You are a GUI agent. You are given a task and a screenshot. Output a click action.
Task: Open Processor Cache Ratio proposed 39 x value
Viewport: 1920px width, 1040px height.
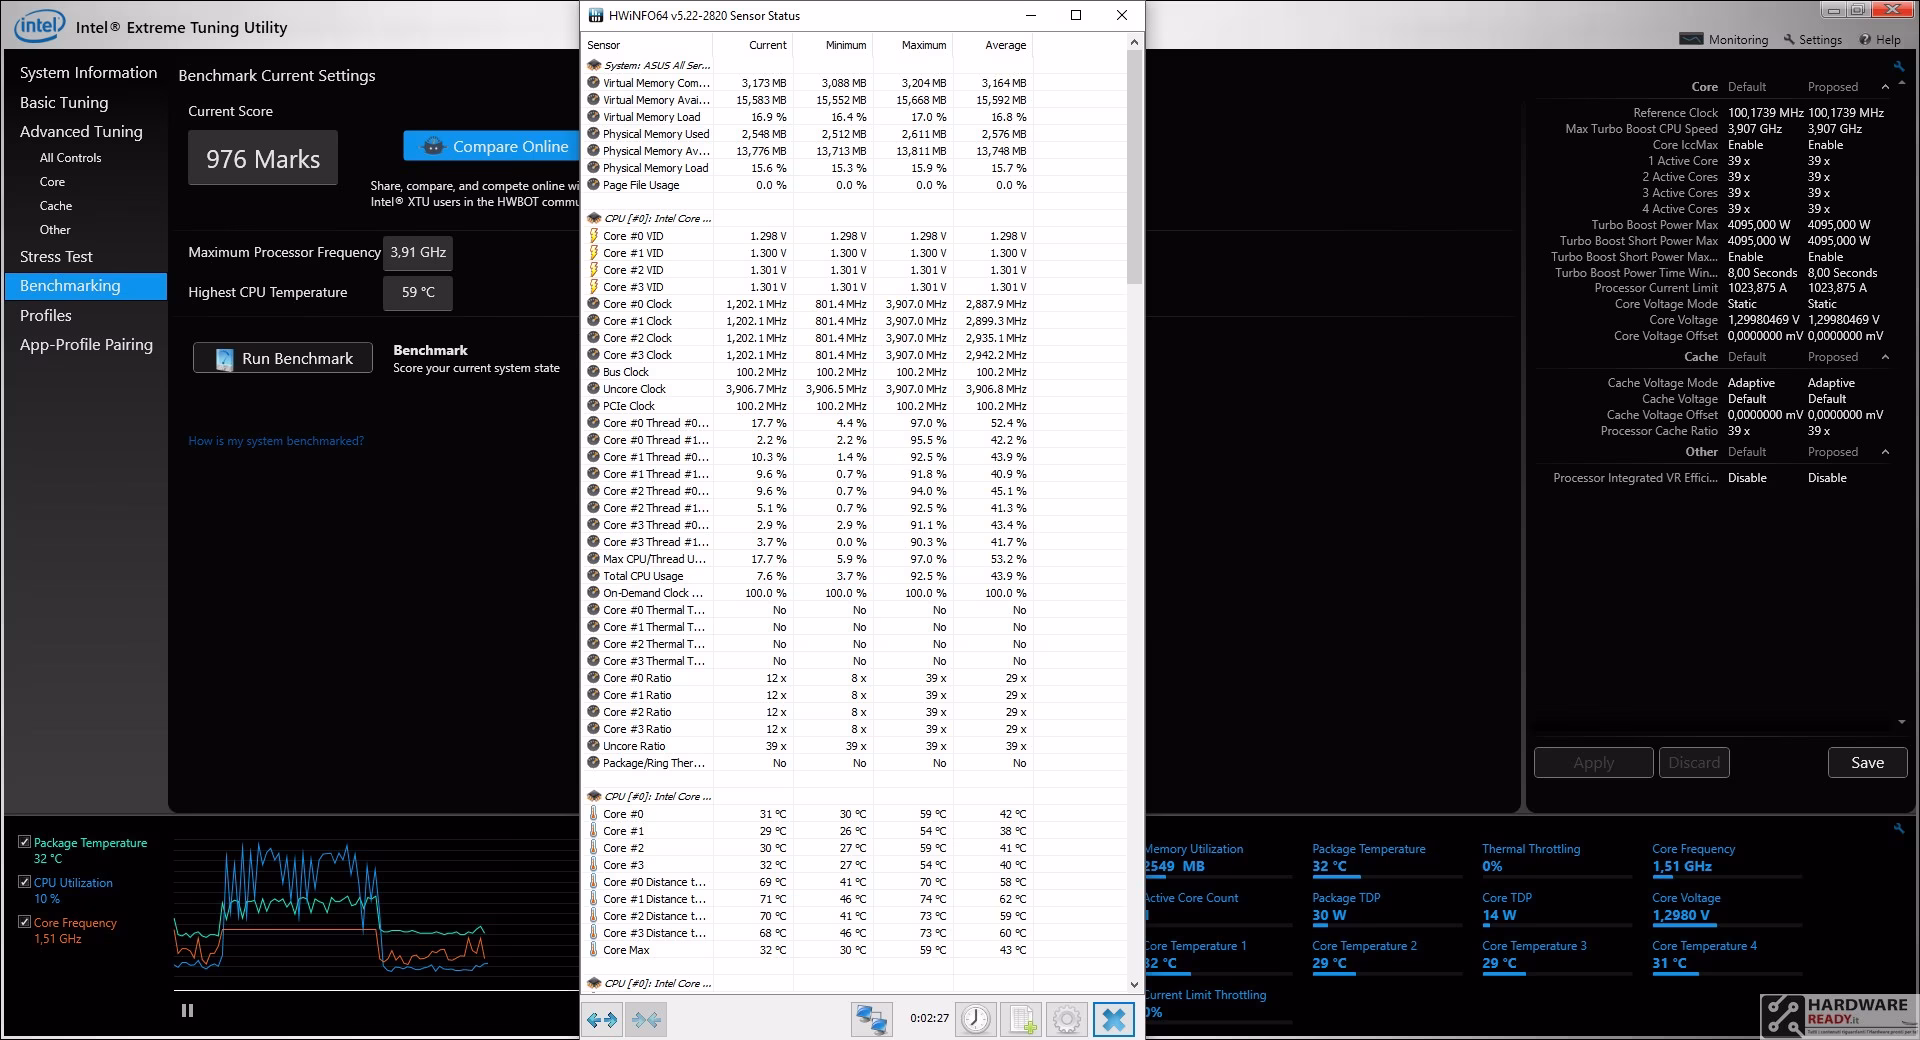1819,431
